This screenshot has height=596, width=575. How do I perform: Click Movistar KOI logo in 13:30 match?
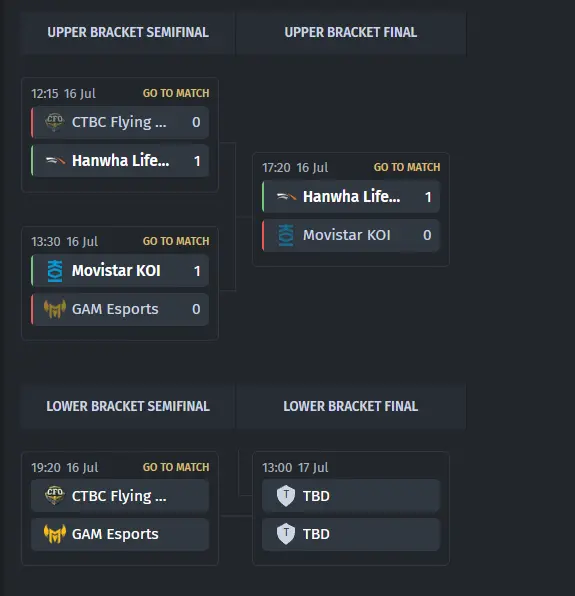click(55, 271)
